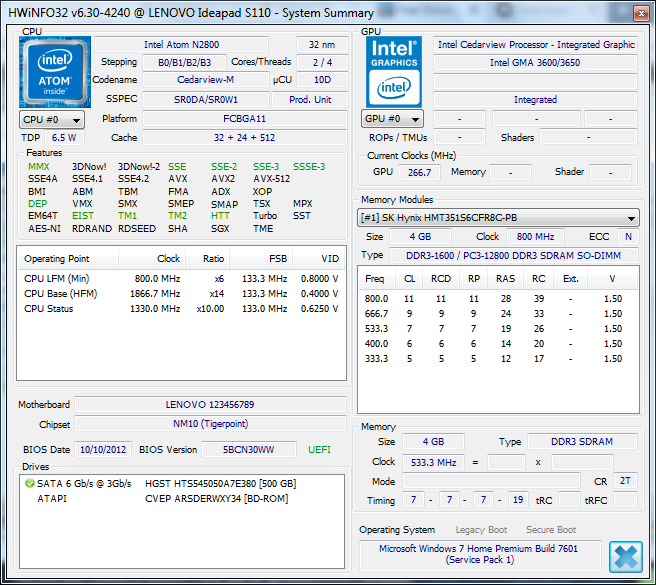Click the Secure Boot label

(551, 530)
